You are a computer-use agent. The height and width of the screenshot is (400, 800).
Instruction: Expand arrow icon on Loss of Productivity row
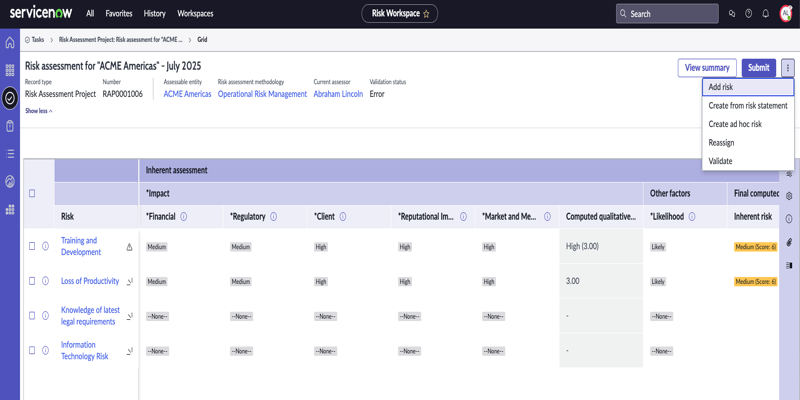130,281
